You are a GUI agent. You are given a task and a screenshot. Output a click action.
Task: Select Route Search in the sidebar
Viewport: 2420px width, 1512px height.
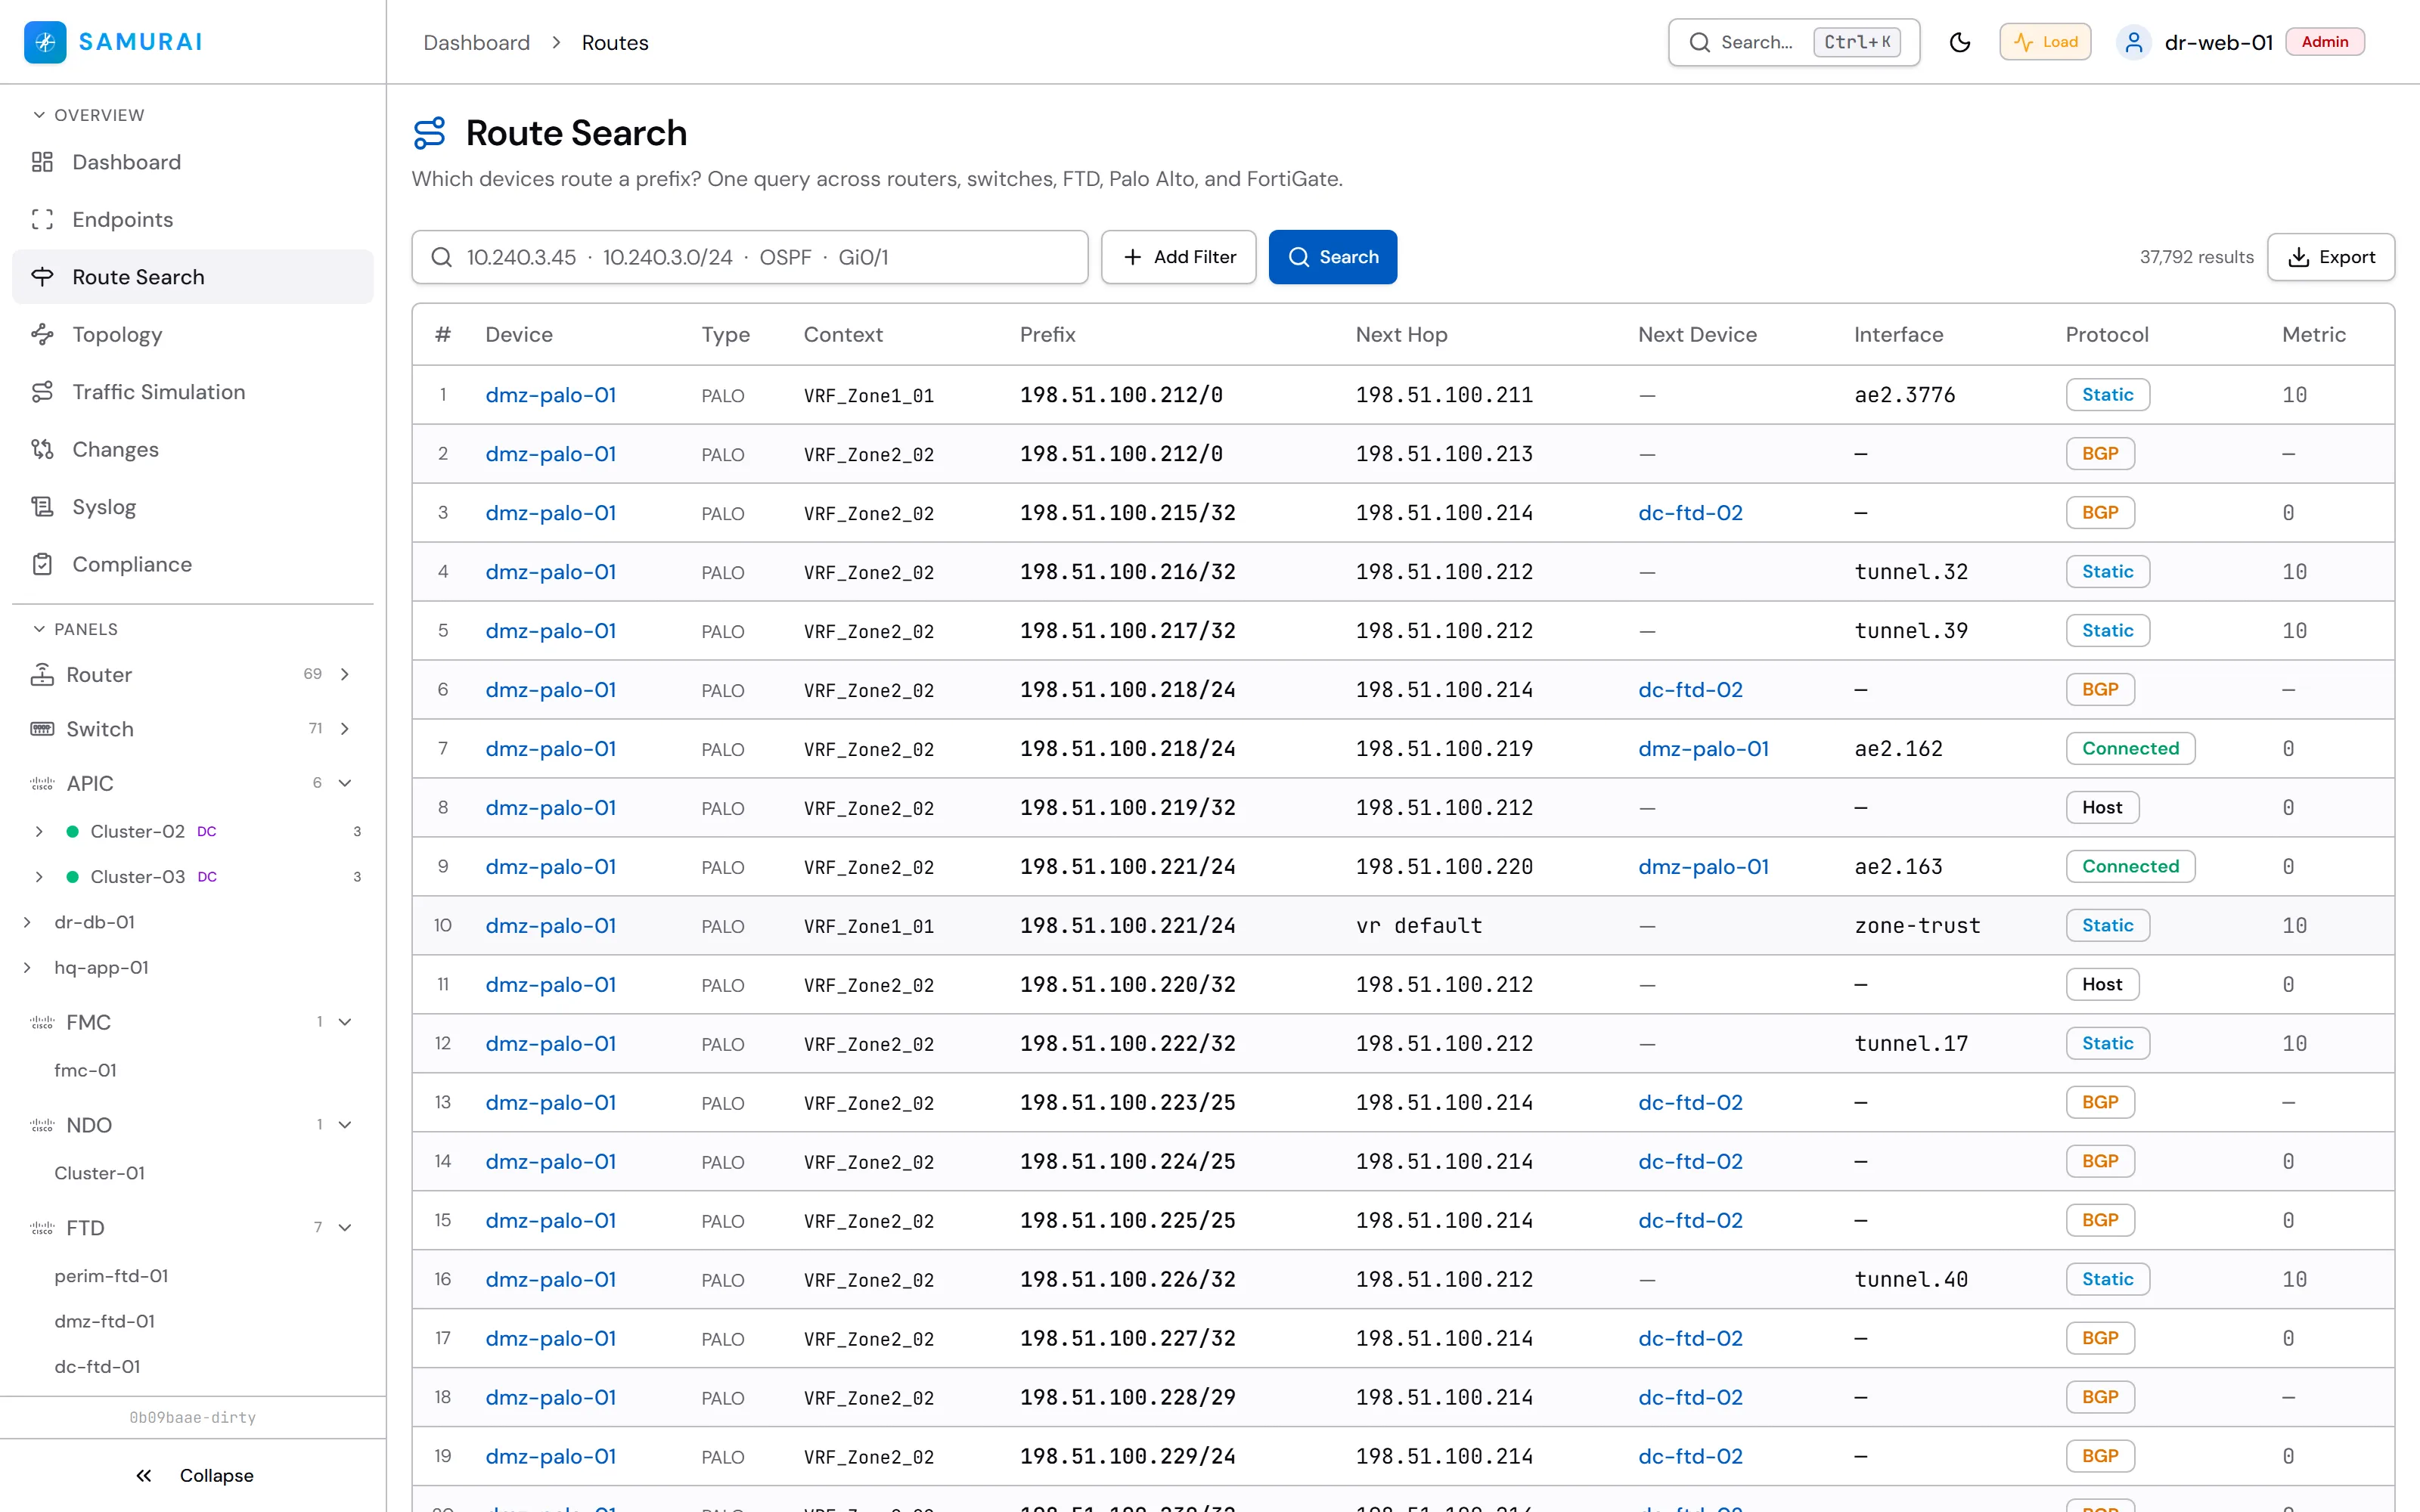[x=193, y=277]
